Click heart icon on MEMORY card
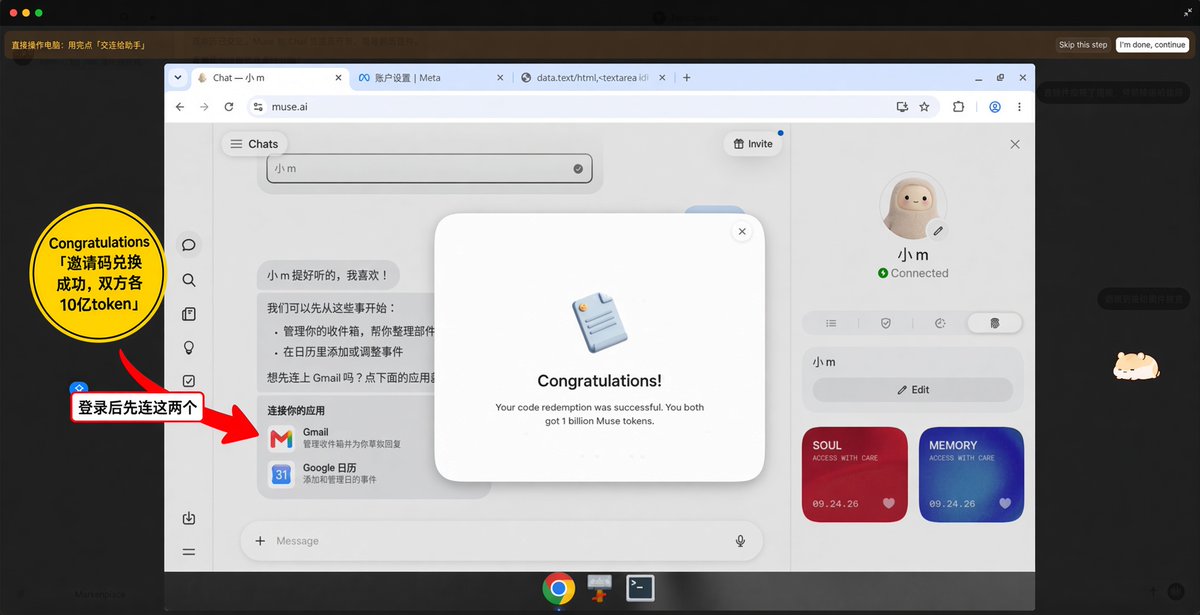 click(1005, 503)
